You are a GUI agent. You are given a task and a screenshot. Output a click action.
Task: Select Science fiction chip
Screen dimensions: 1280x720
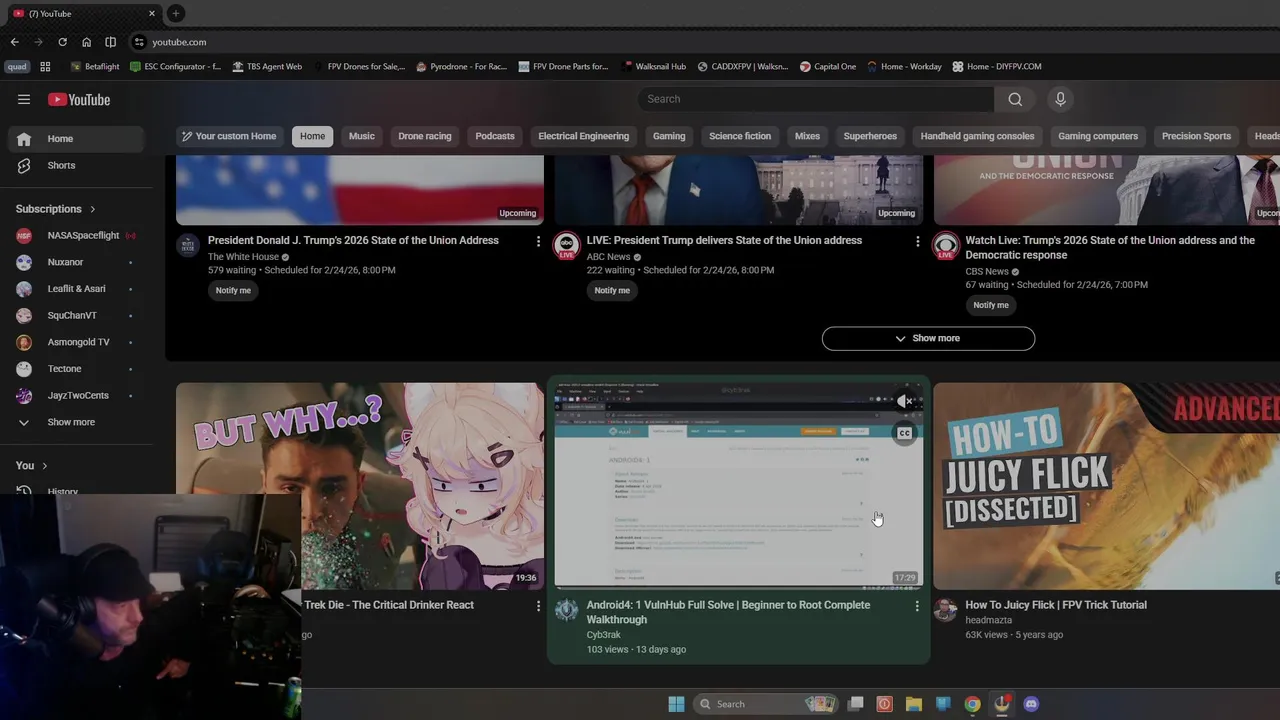pyautogui.click(x=740, y=136)
